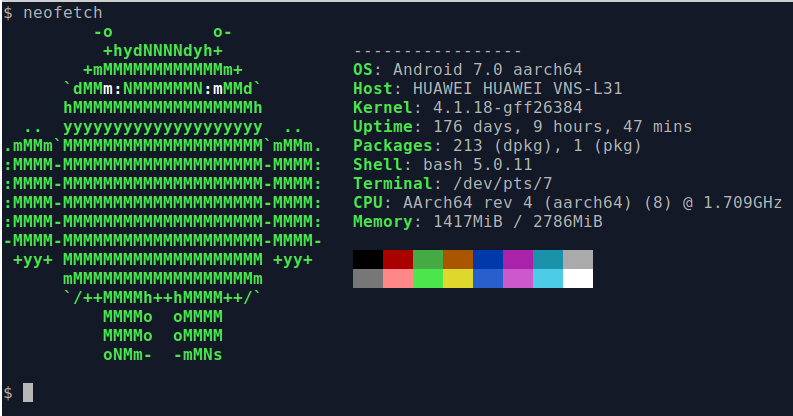The height and width of the screenshot is (416, 793).
Task: Click the Shell line reading bash 5.0.11
Action: click(x=443, y=164)
